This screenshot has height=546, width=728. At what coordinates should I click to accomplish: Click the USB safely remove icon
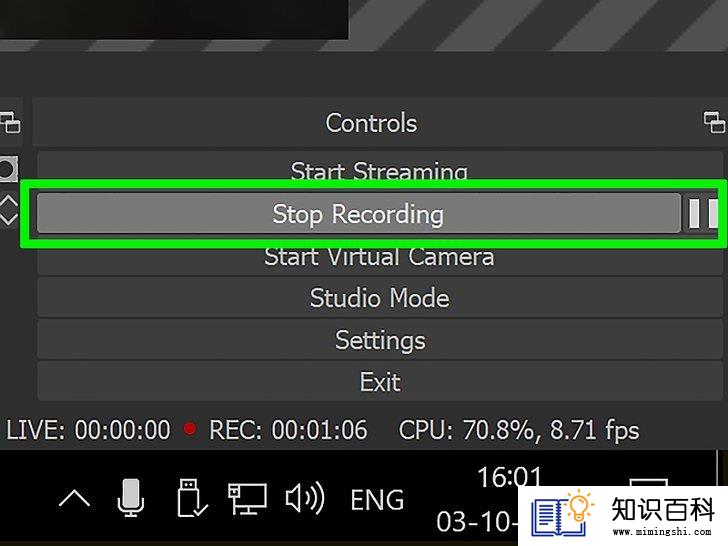click(x=189, y=498)
